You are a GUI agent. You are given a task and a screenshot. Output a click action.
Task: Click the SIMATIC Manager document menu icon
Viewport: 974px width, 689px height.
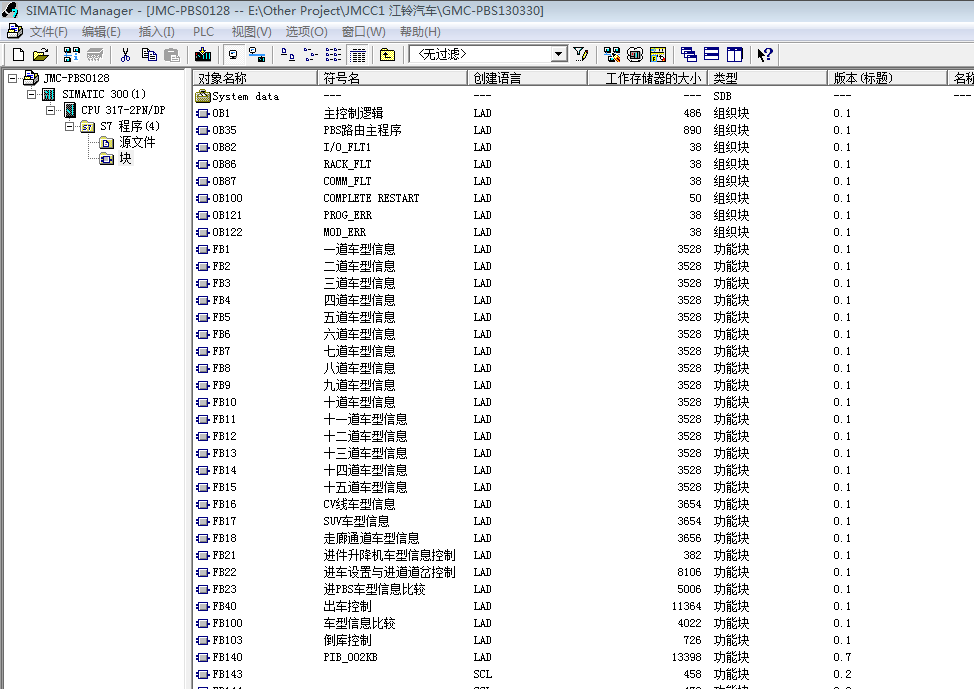(x=14, y=31)
